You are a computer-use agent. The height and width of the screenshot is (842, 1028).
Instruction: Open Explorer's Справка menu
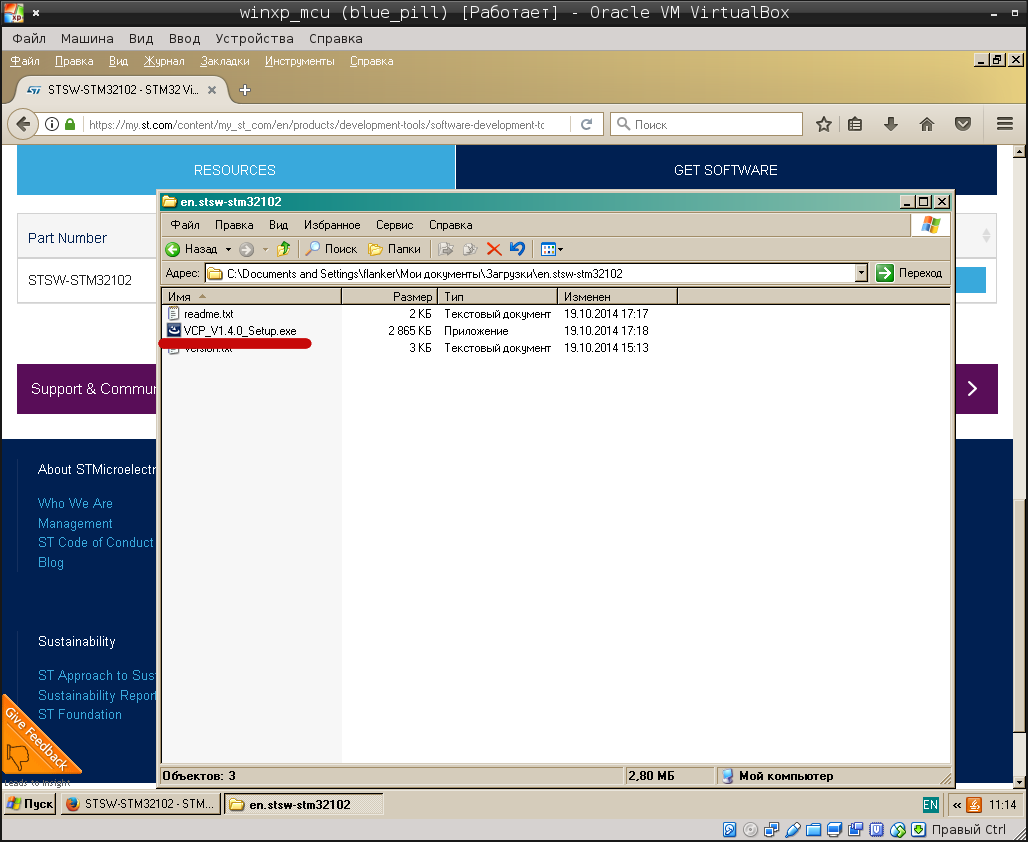(x=450, y=225)
